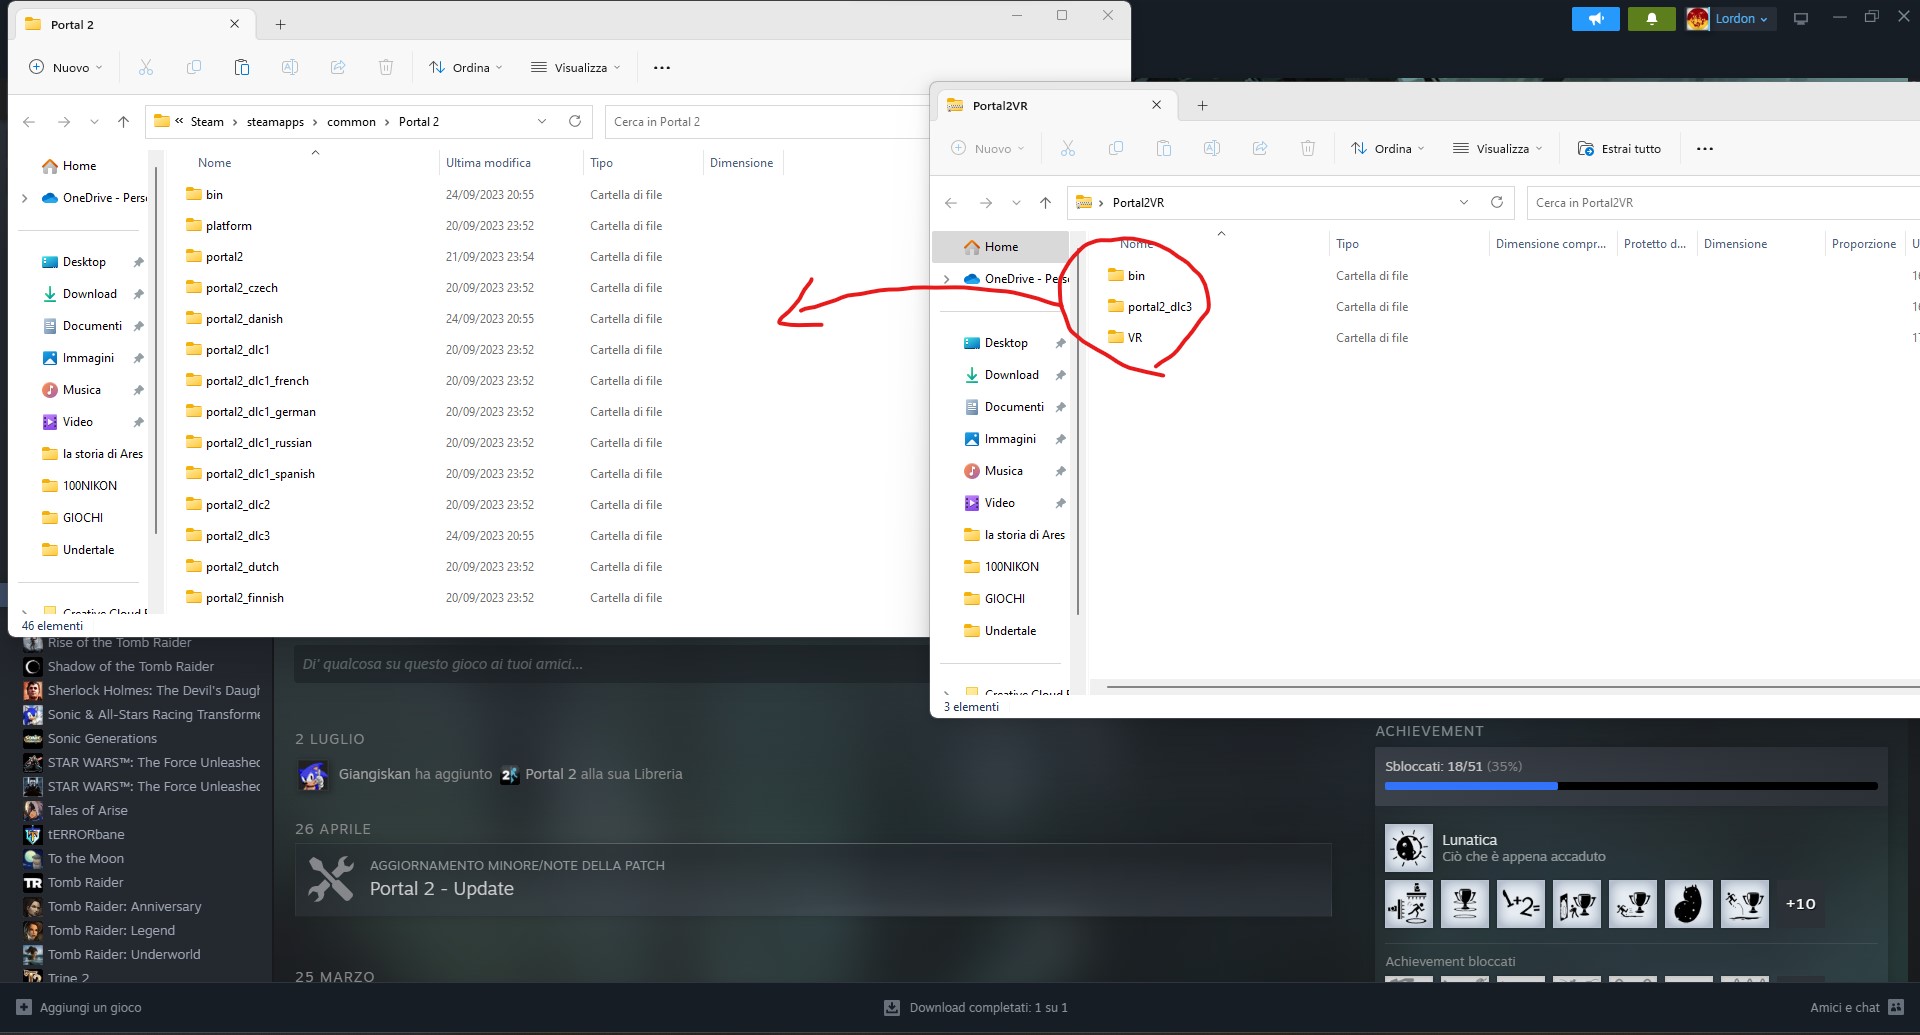Screen dimensions: 1920x1035
Task: Open Nuovo dropdown in Portal 2 window
Action: click(x=66, y=67)
